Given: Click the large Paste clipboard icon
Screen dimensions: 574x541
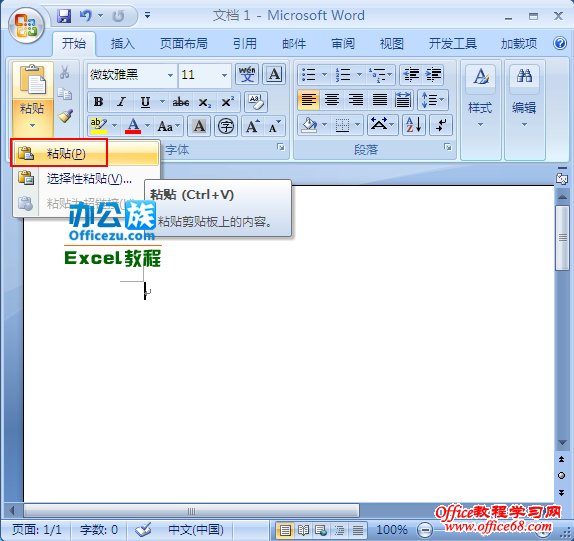Looking at the screenshot, I should pos(33,80).
